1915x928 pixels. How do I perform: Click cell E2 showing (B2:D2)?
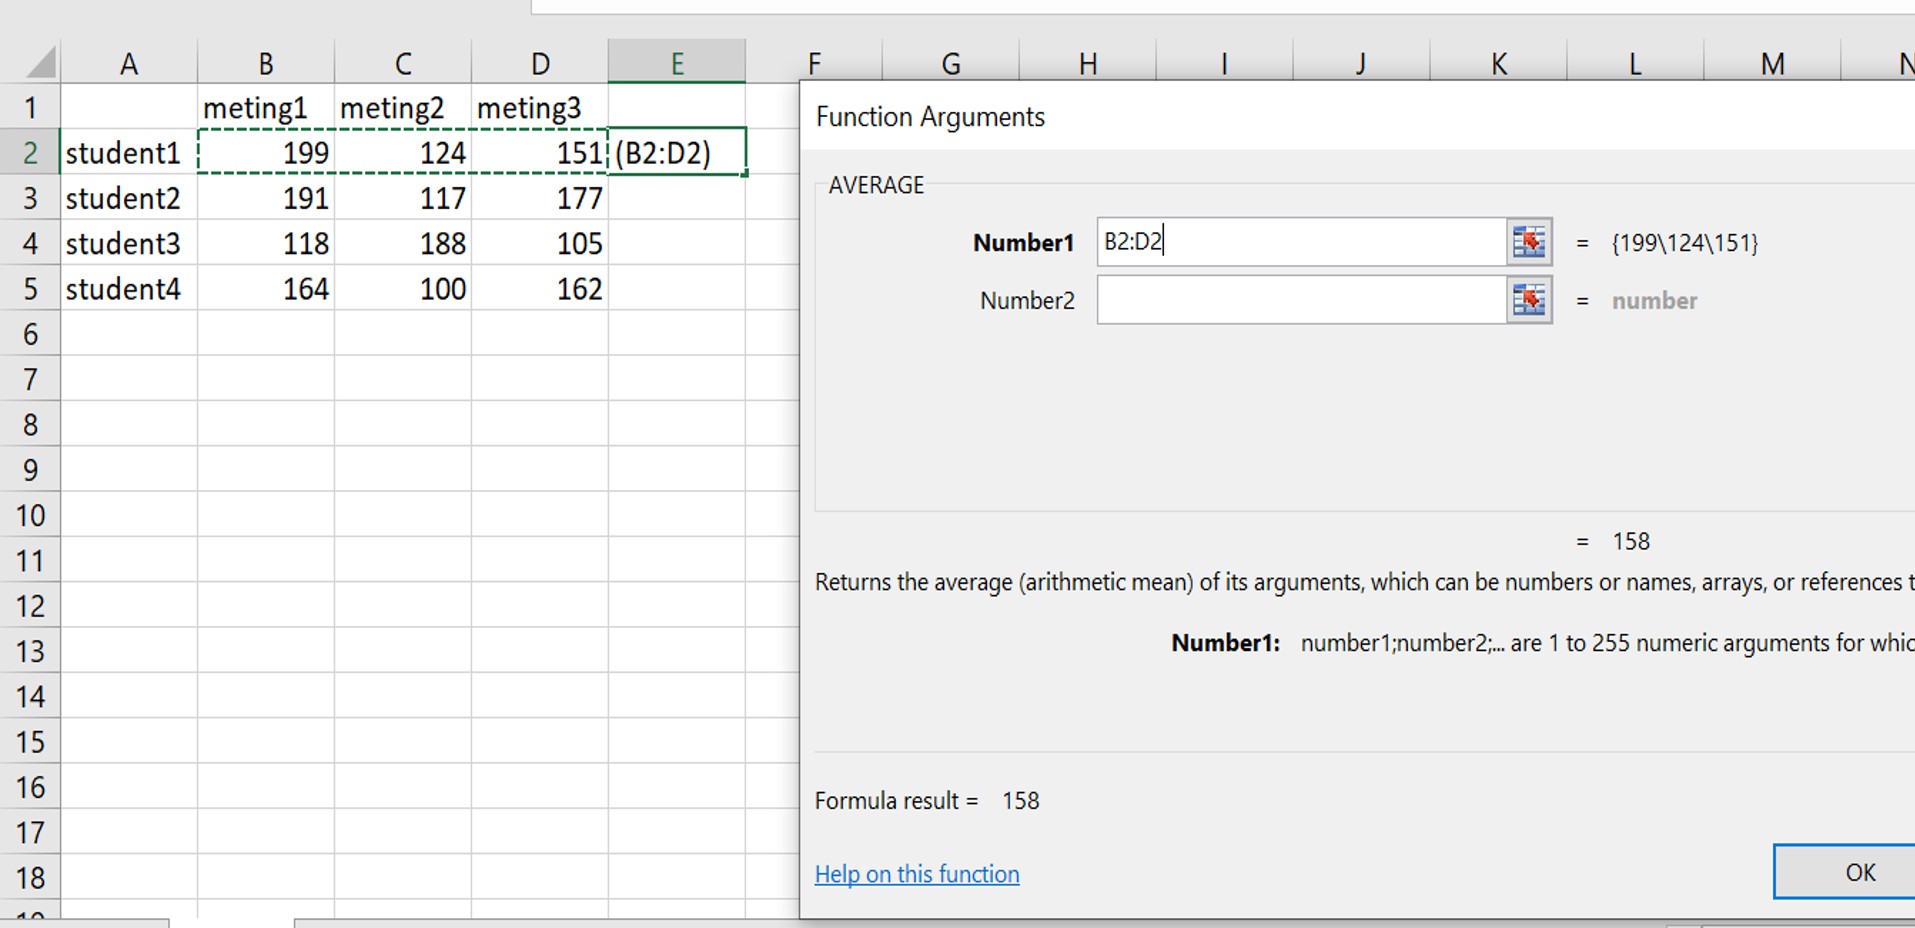[x=677, y=153]
